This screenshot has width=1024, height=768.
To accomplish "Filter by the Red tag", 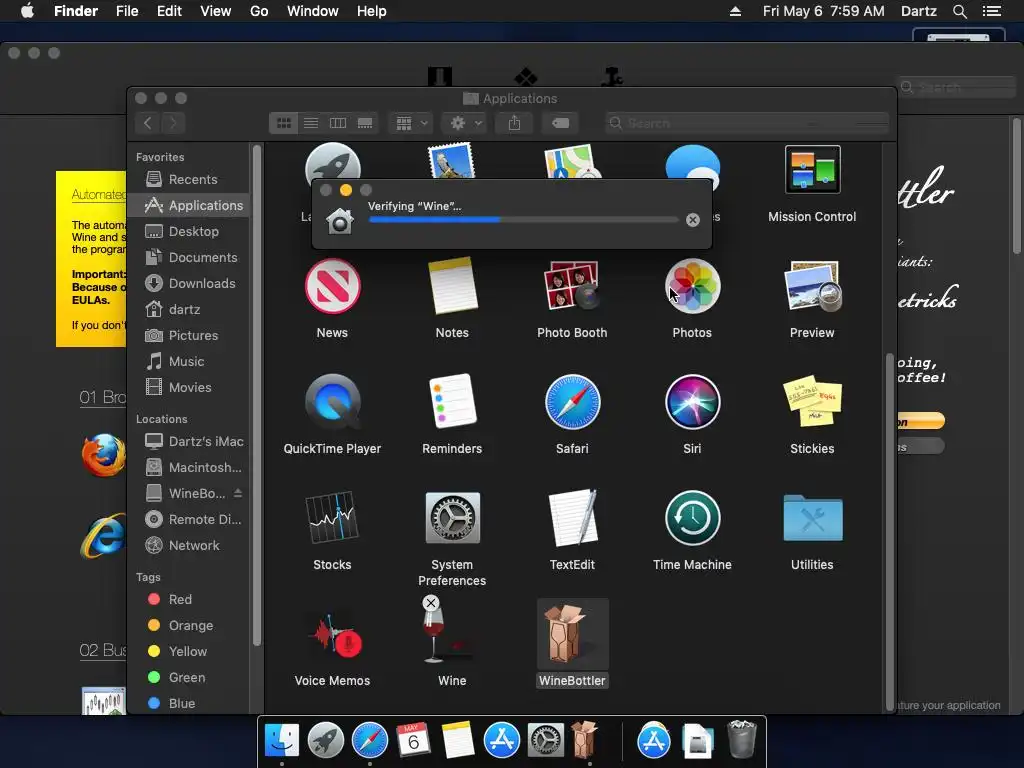I will [x=189, y=600].
